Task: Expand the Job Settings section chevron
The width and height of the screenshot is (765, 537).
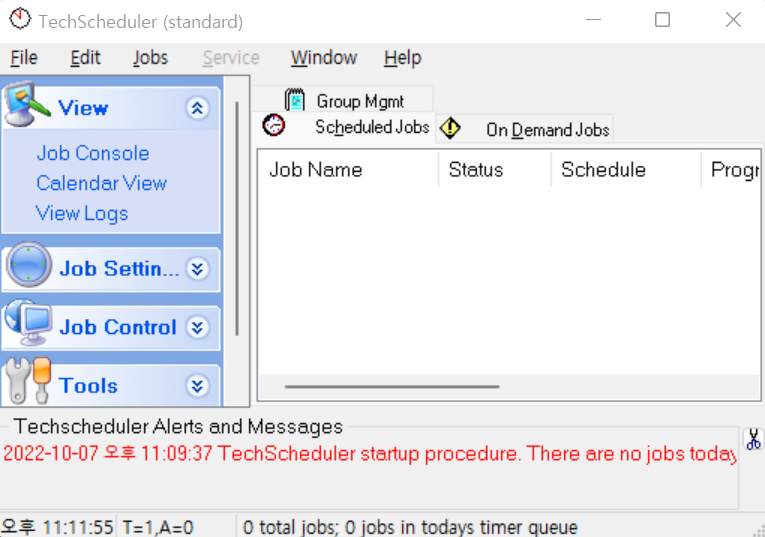Action: click(197, 269)
